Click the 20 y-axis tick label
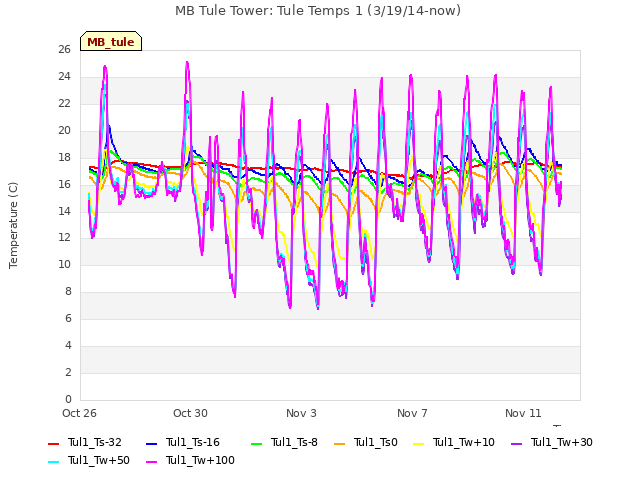Image resolution: width=640 pixels, height=480 pixels. [64, 131]
